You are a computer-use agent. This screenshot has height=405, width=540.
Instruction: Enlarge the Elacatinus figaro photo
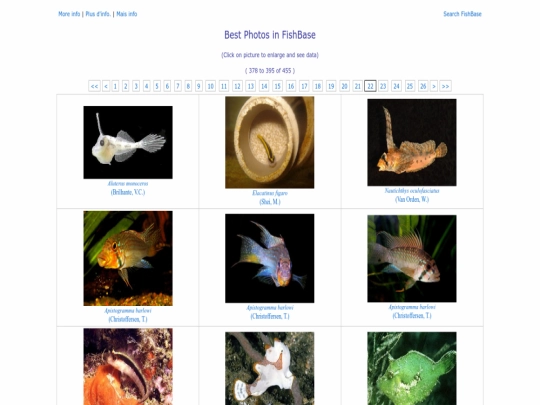click(270, 142)
